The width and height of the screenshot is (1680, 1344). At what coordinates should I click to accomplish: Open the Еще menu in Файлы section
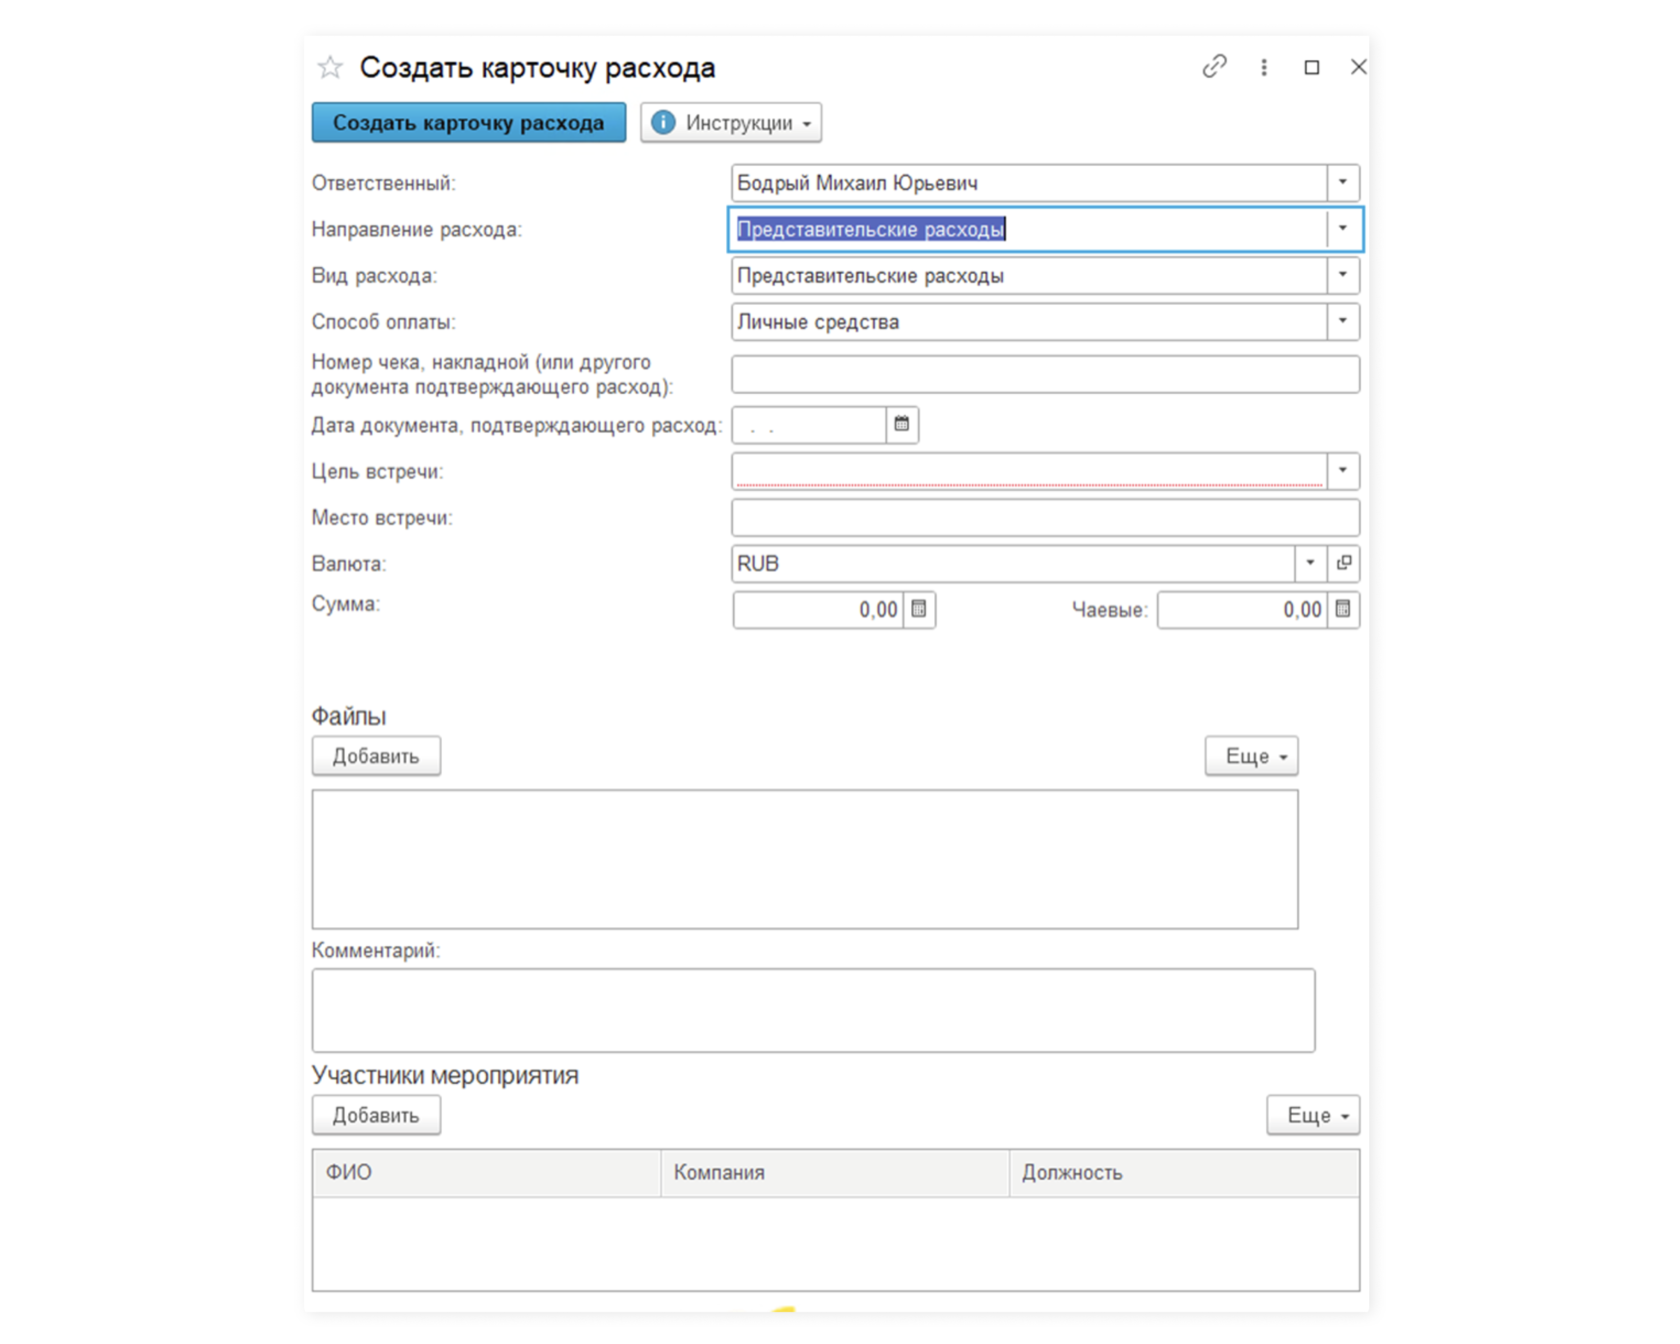point(1252,756)
